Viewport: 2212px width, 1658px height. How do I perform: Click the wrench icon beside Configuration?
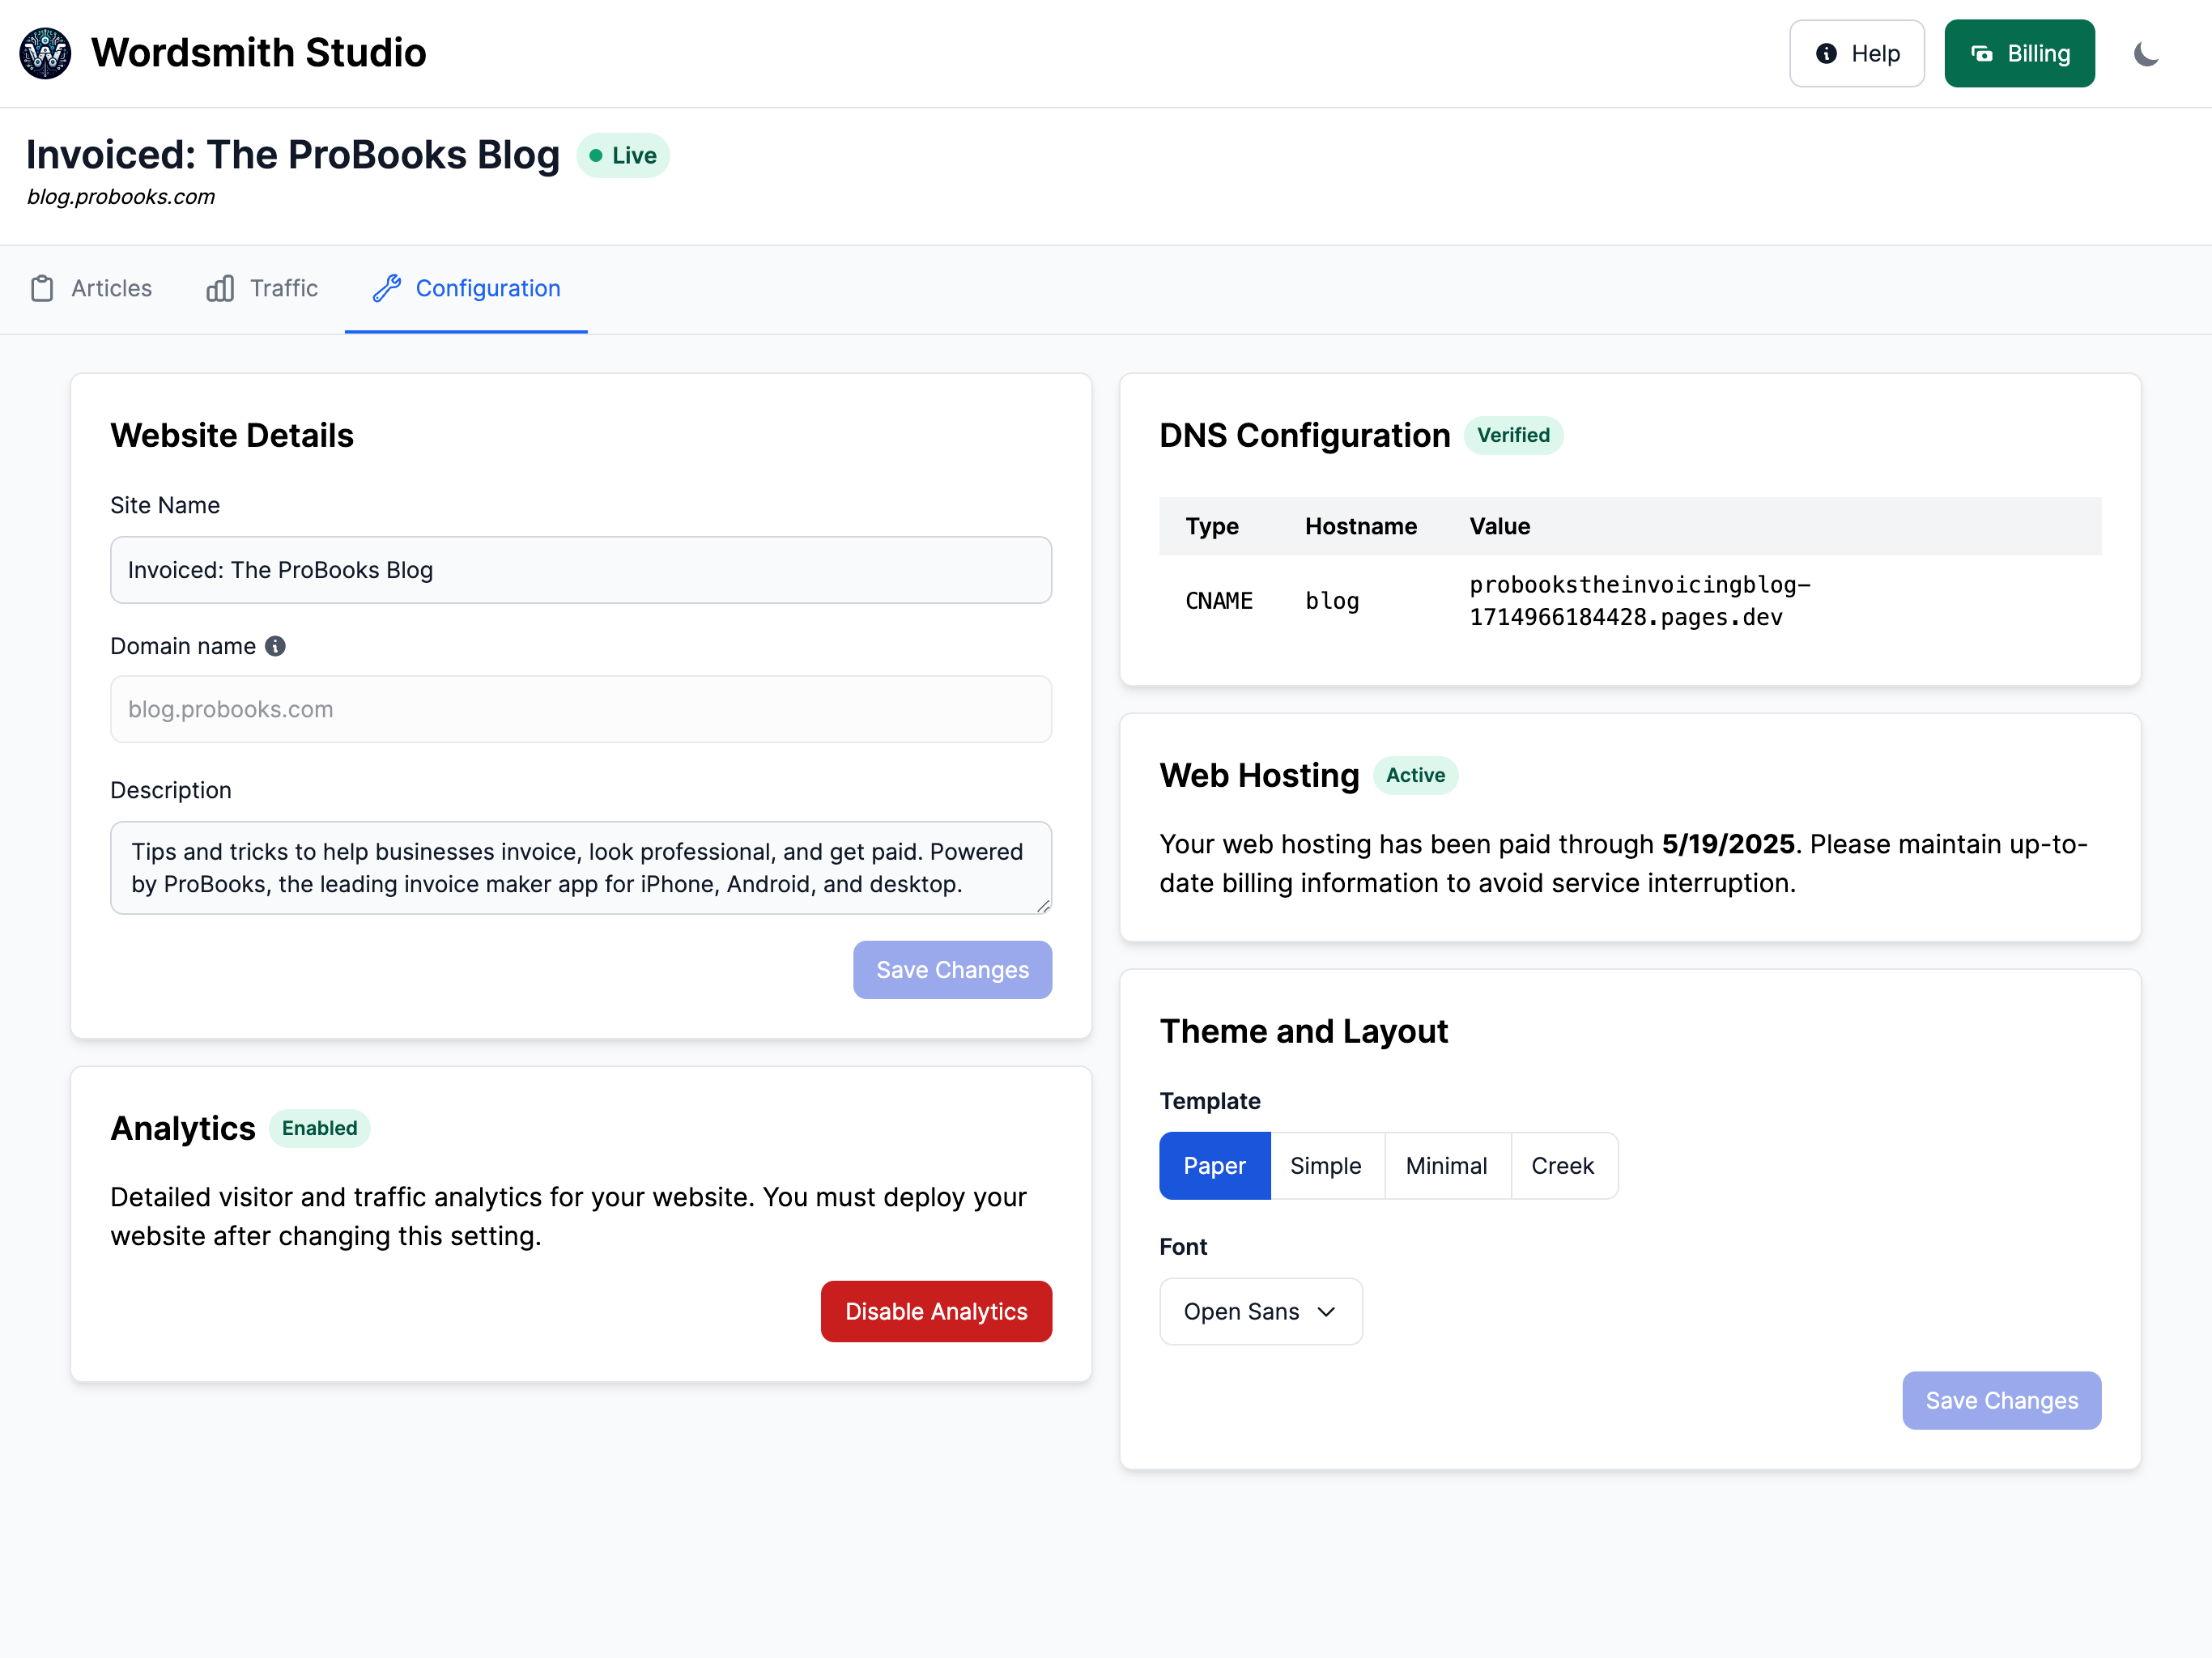(x=386, y=288)
